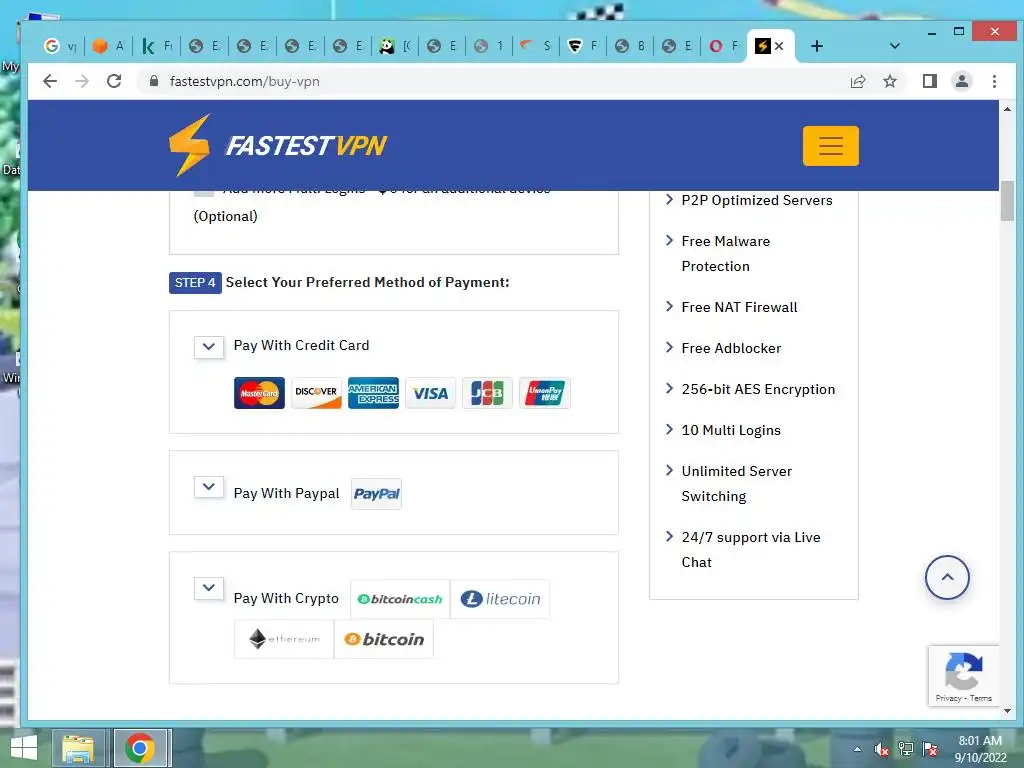Expand Pay With Credit Card option
Screen dimensions: 1024x768
(x=209, y=346)
